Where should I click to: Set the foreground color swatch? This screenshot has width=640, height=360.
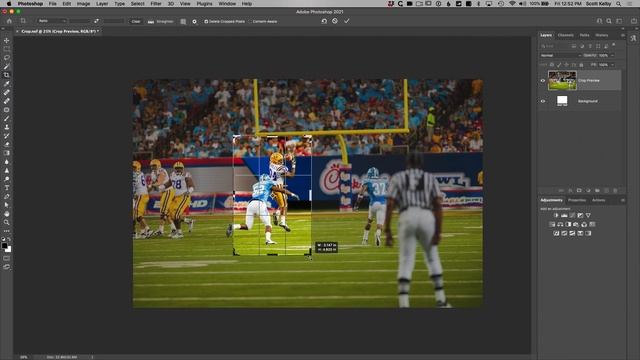pyautogui.click(x=4, y=246)
